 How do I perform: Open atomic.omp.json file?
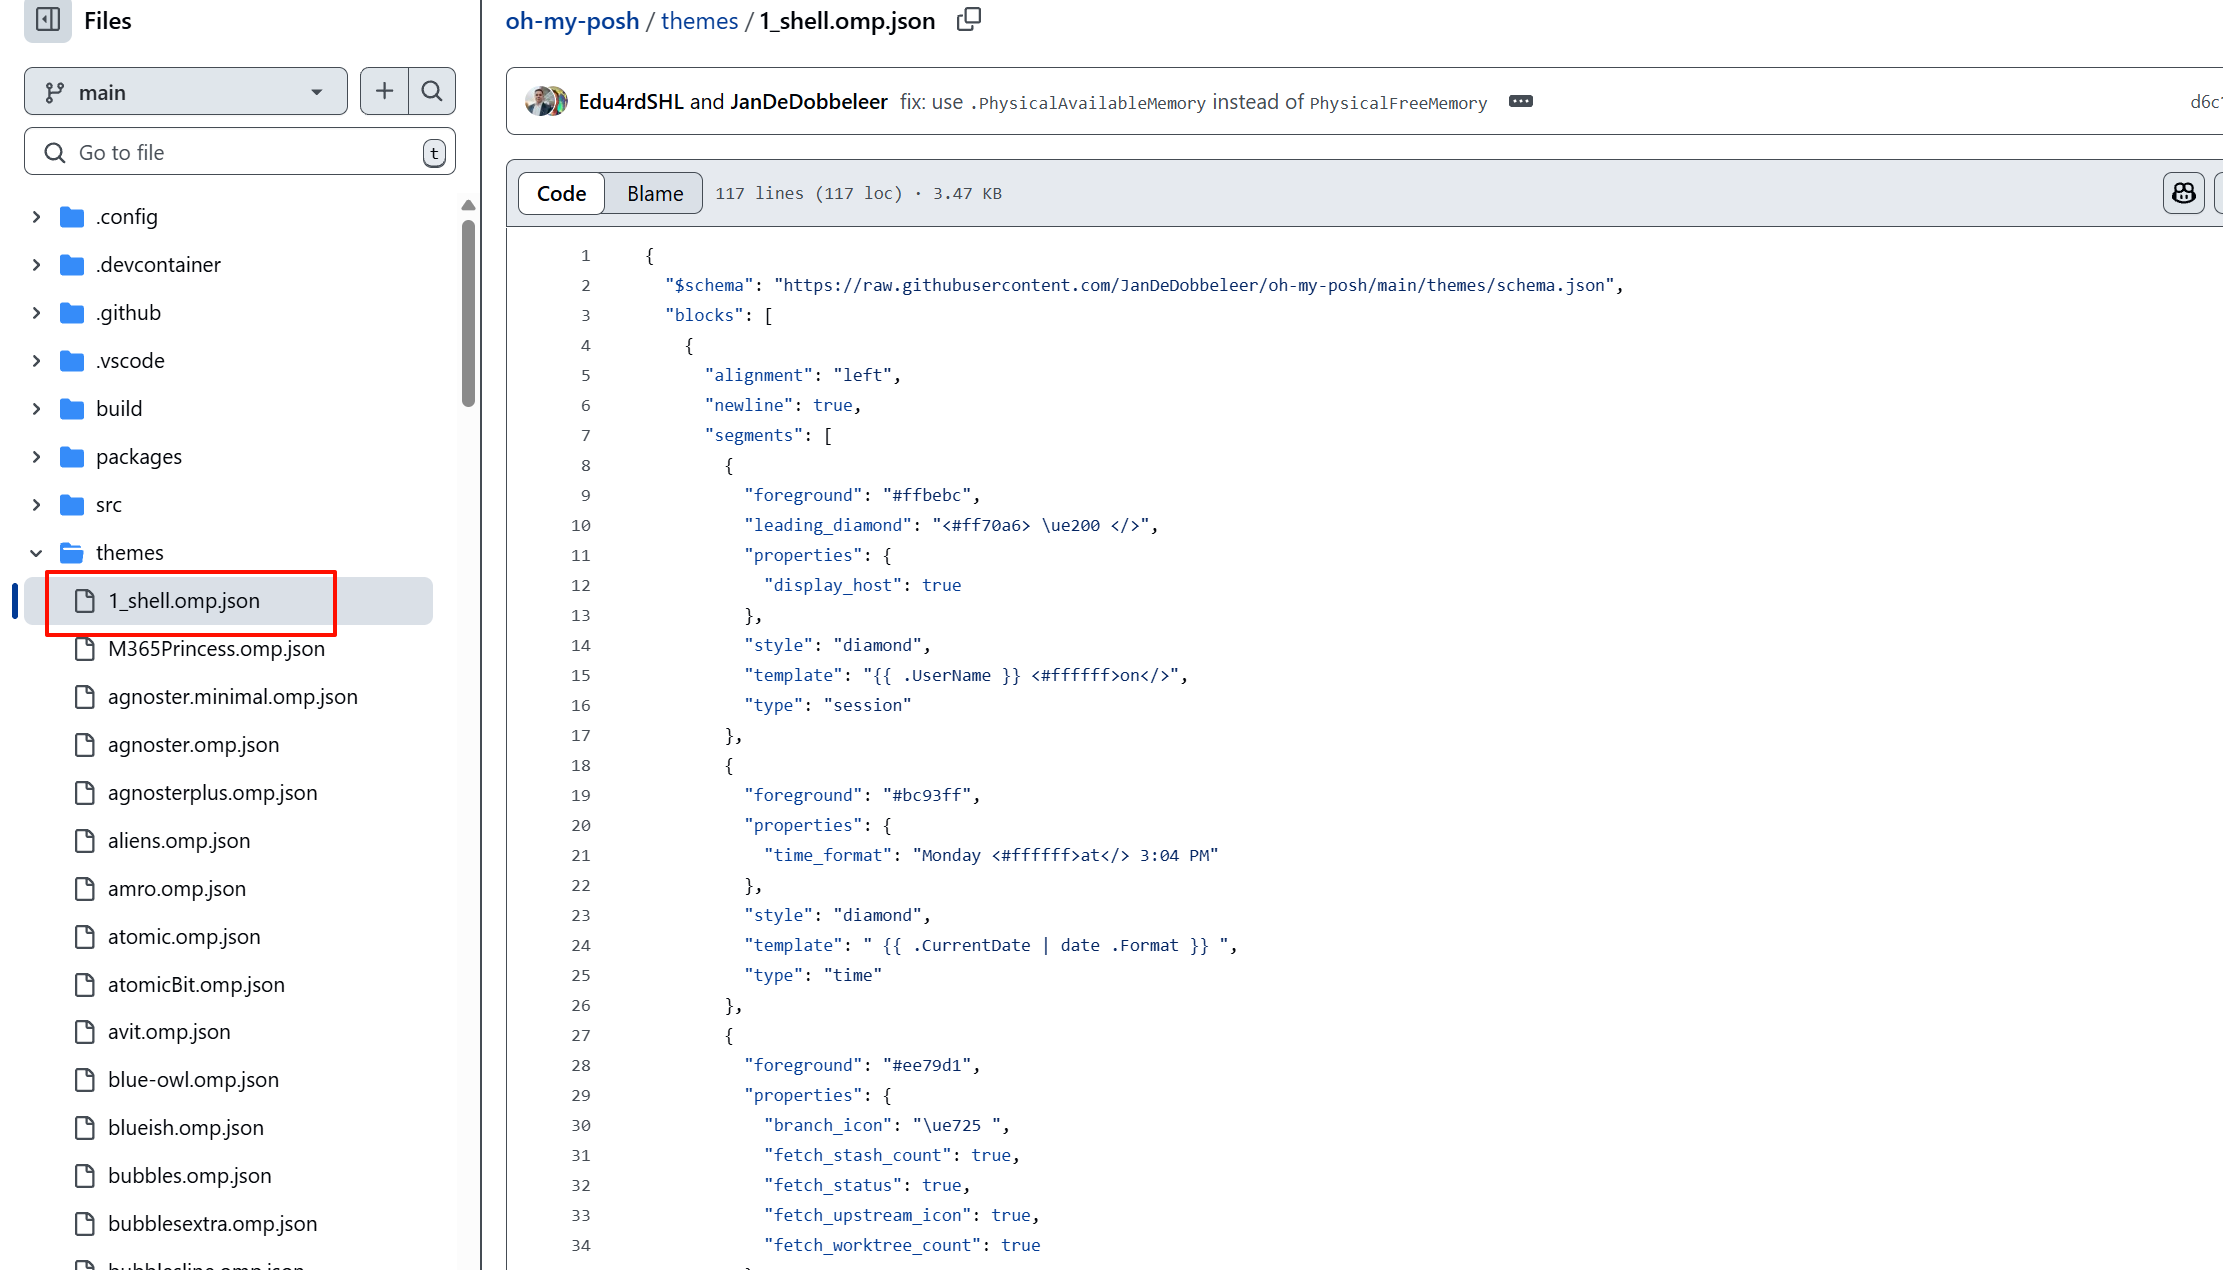click(x=184, y=937)
